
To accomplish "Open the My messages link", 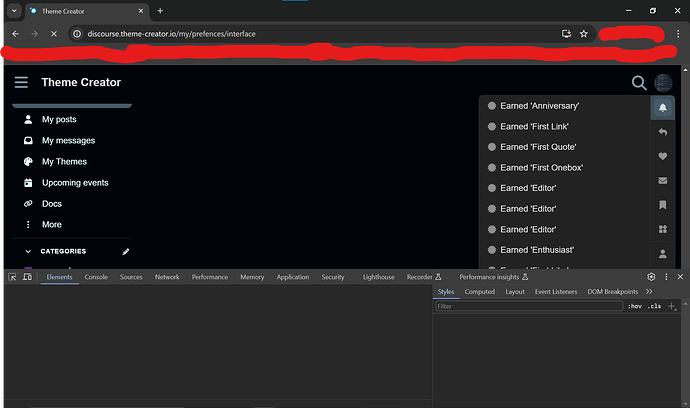I will [69, 140].
